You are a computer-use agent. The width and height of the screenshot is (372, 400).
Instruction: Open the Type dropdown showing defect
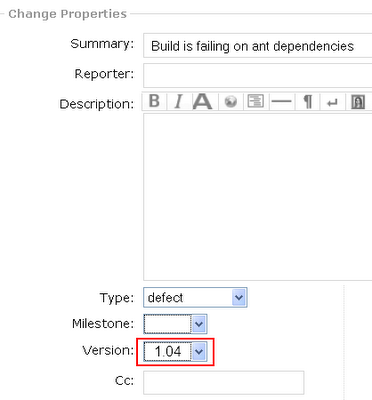195,297
